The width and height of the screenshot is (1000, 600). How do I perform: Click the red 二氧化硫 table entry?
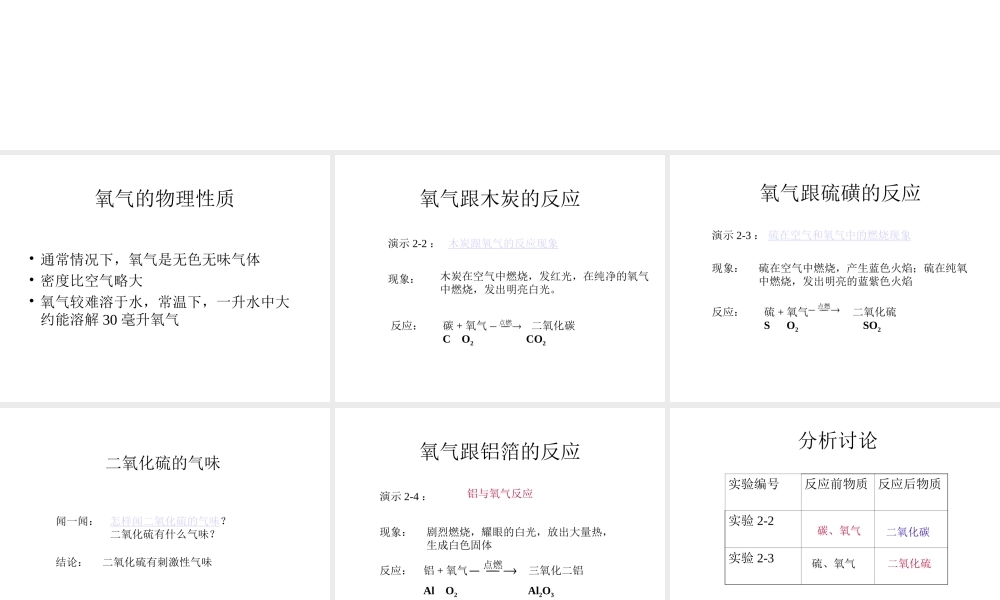908,565
